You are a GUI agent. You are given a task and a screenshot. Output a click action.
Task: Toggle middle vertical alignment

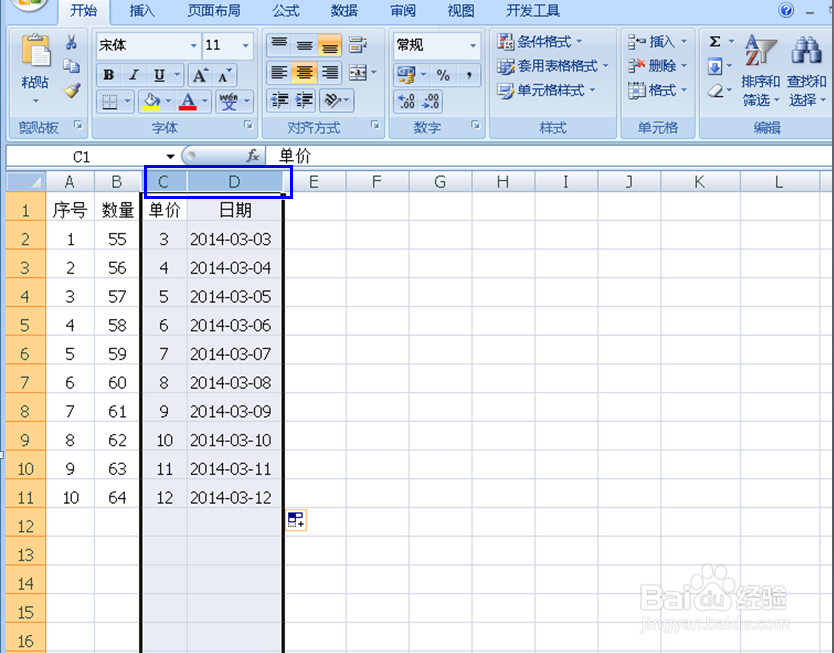tap(305, 45)
